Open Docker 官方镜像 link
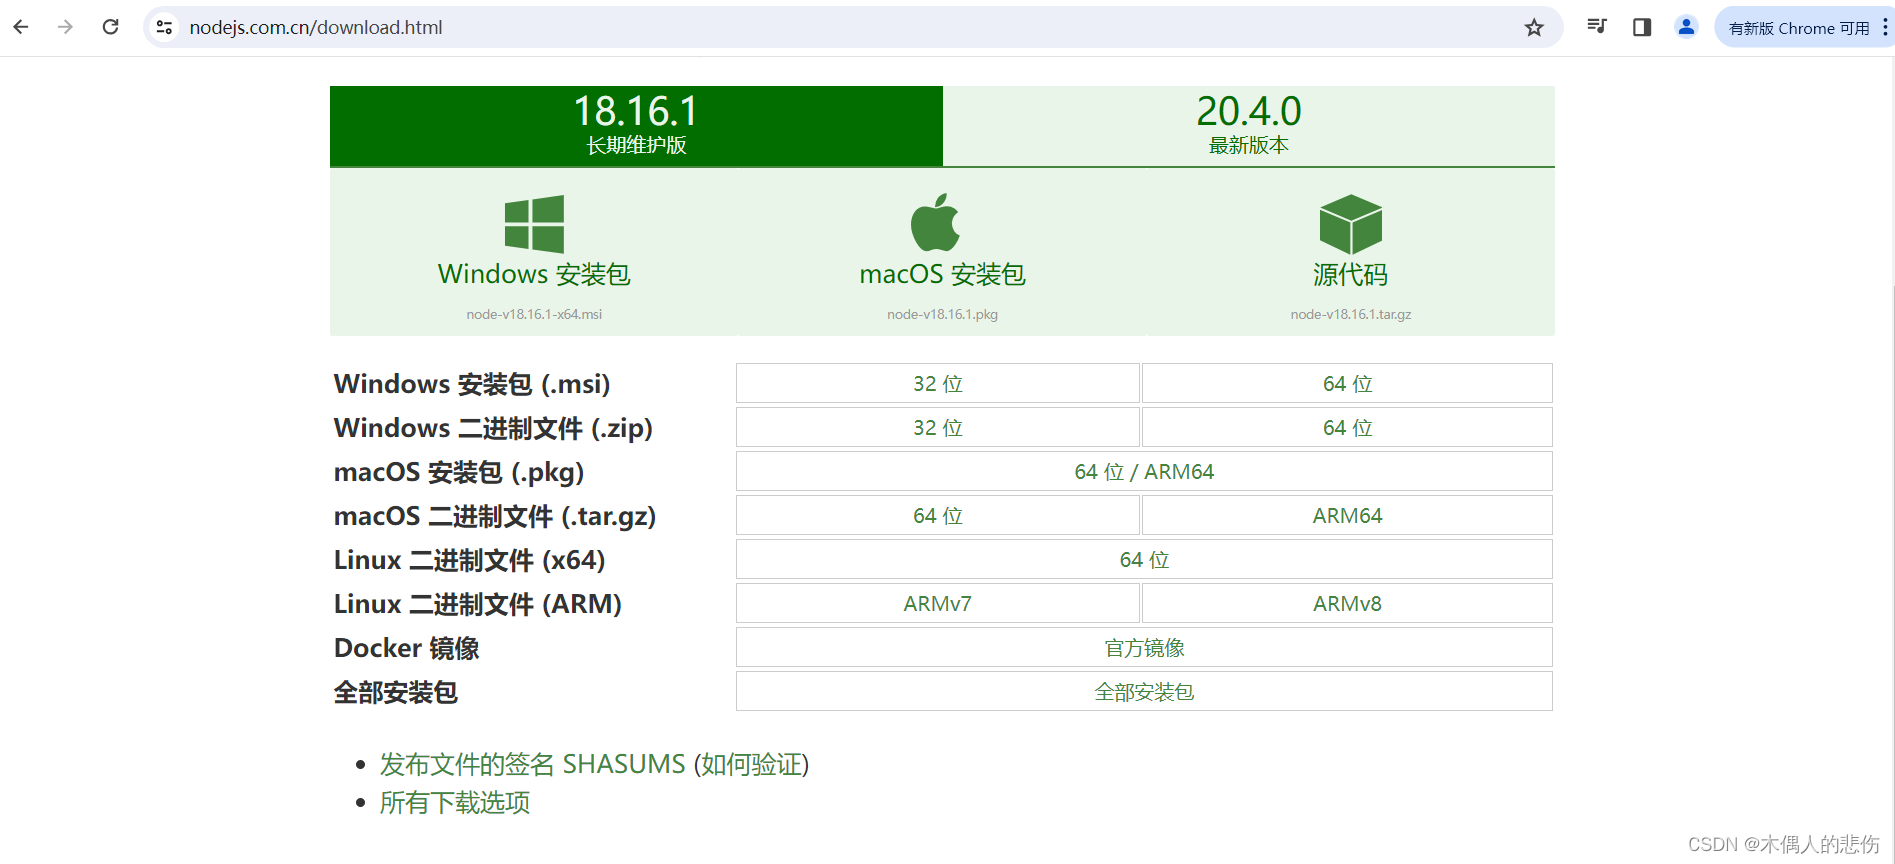This screenshot has width=1895, height=864. coord(1144,647)
